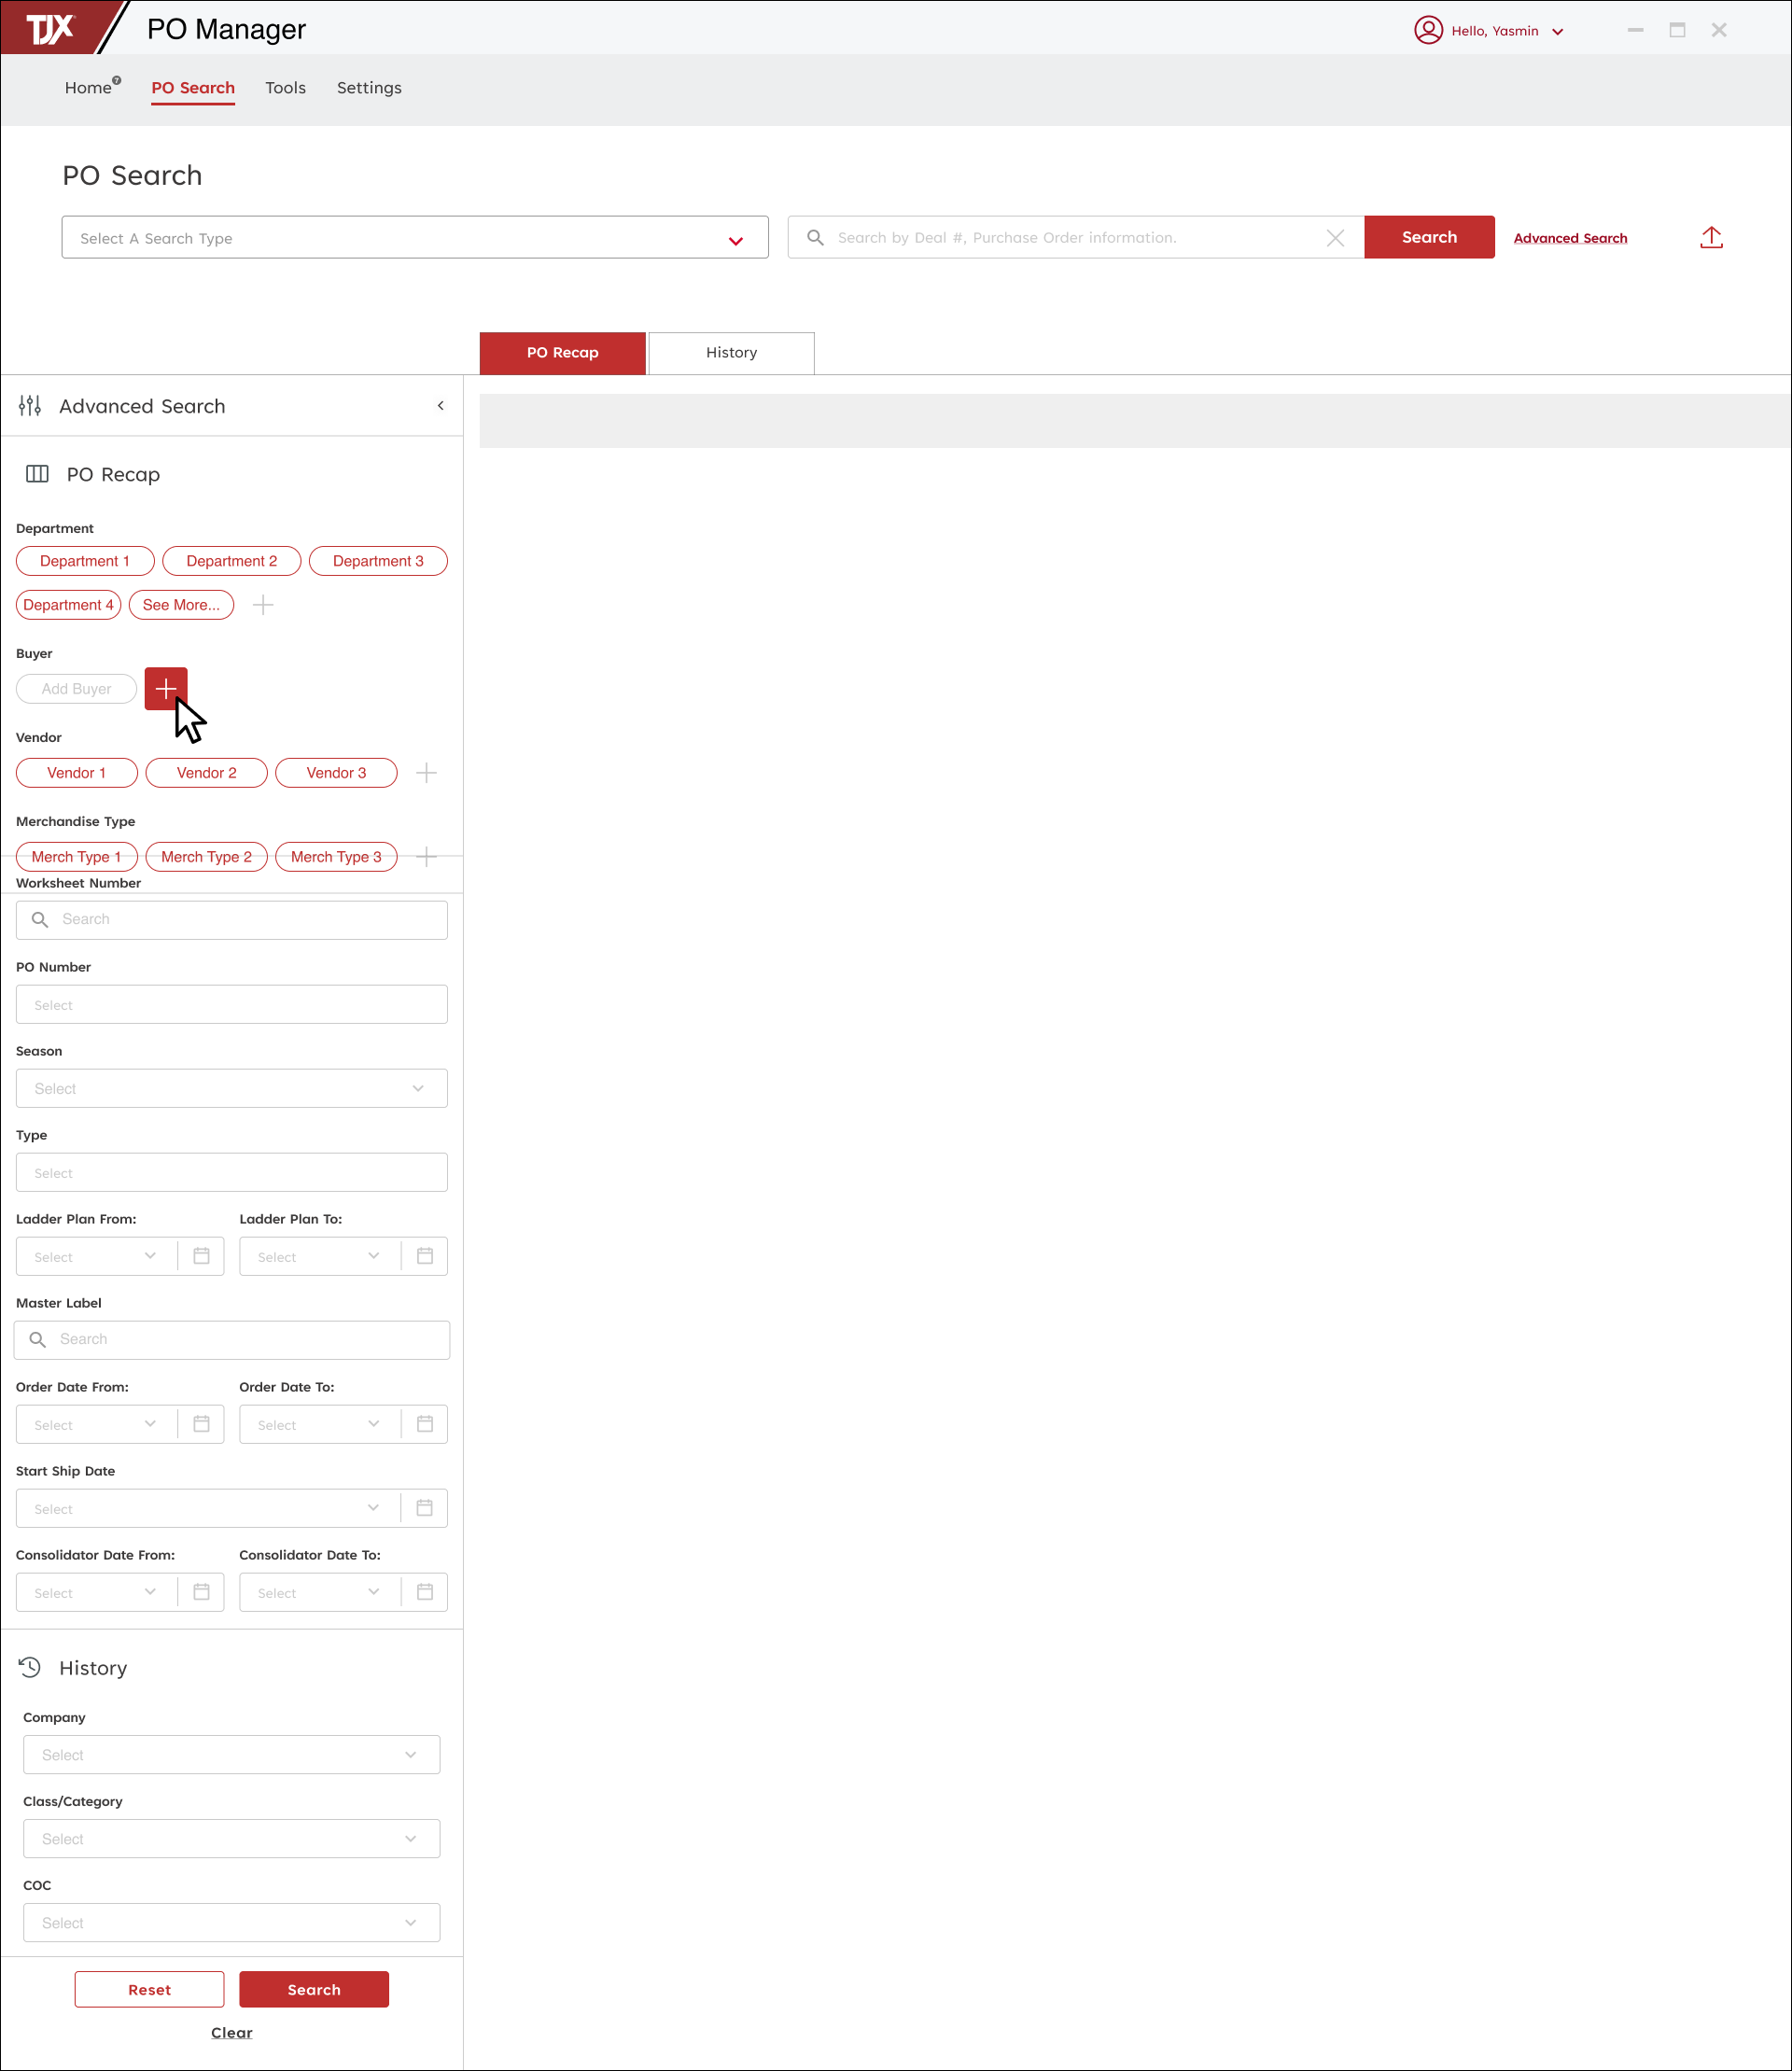The image size is (1792, 2071).
Task: Open the Advanced Search link
Action: tap(1570, 238)
